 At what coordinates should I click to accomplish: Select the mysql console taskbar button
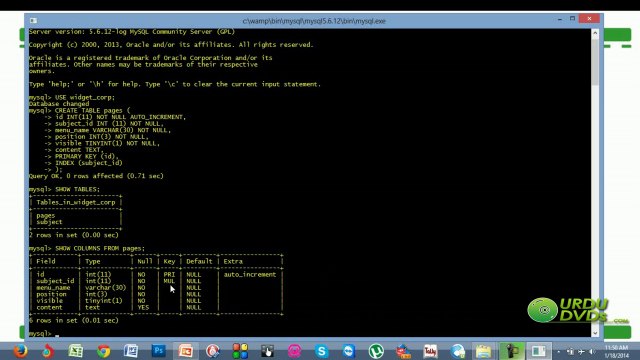539,351
